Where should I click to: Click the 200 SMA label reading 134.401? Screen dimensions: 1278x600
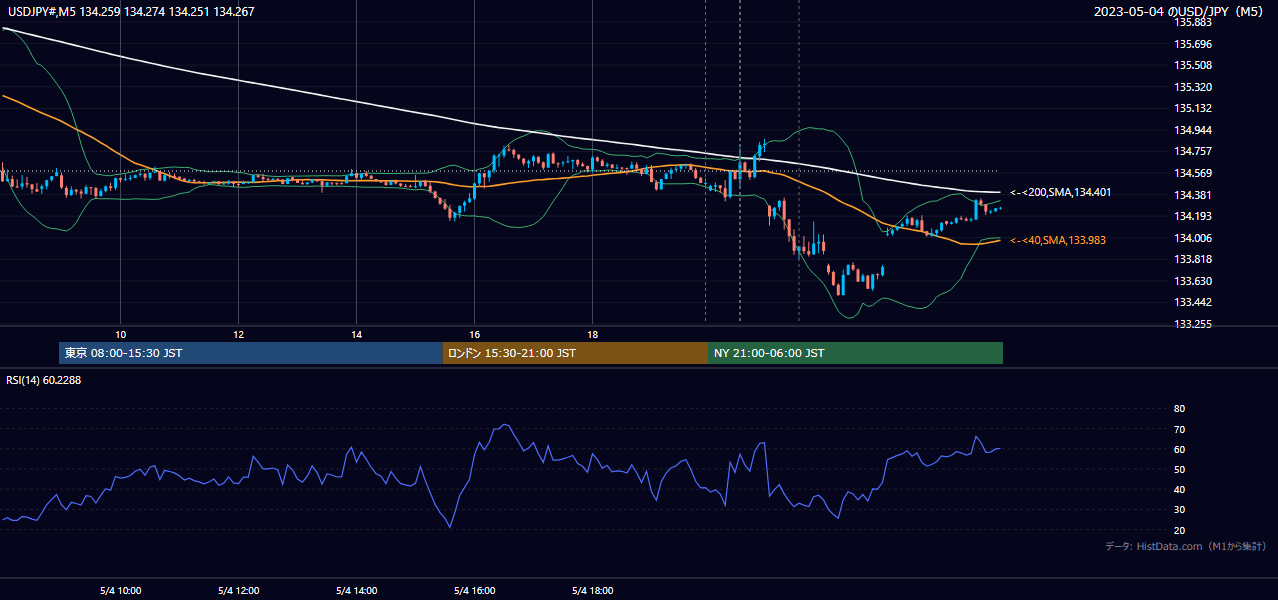[x=1061, y=192]
